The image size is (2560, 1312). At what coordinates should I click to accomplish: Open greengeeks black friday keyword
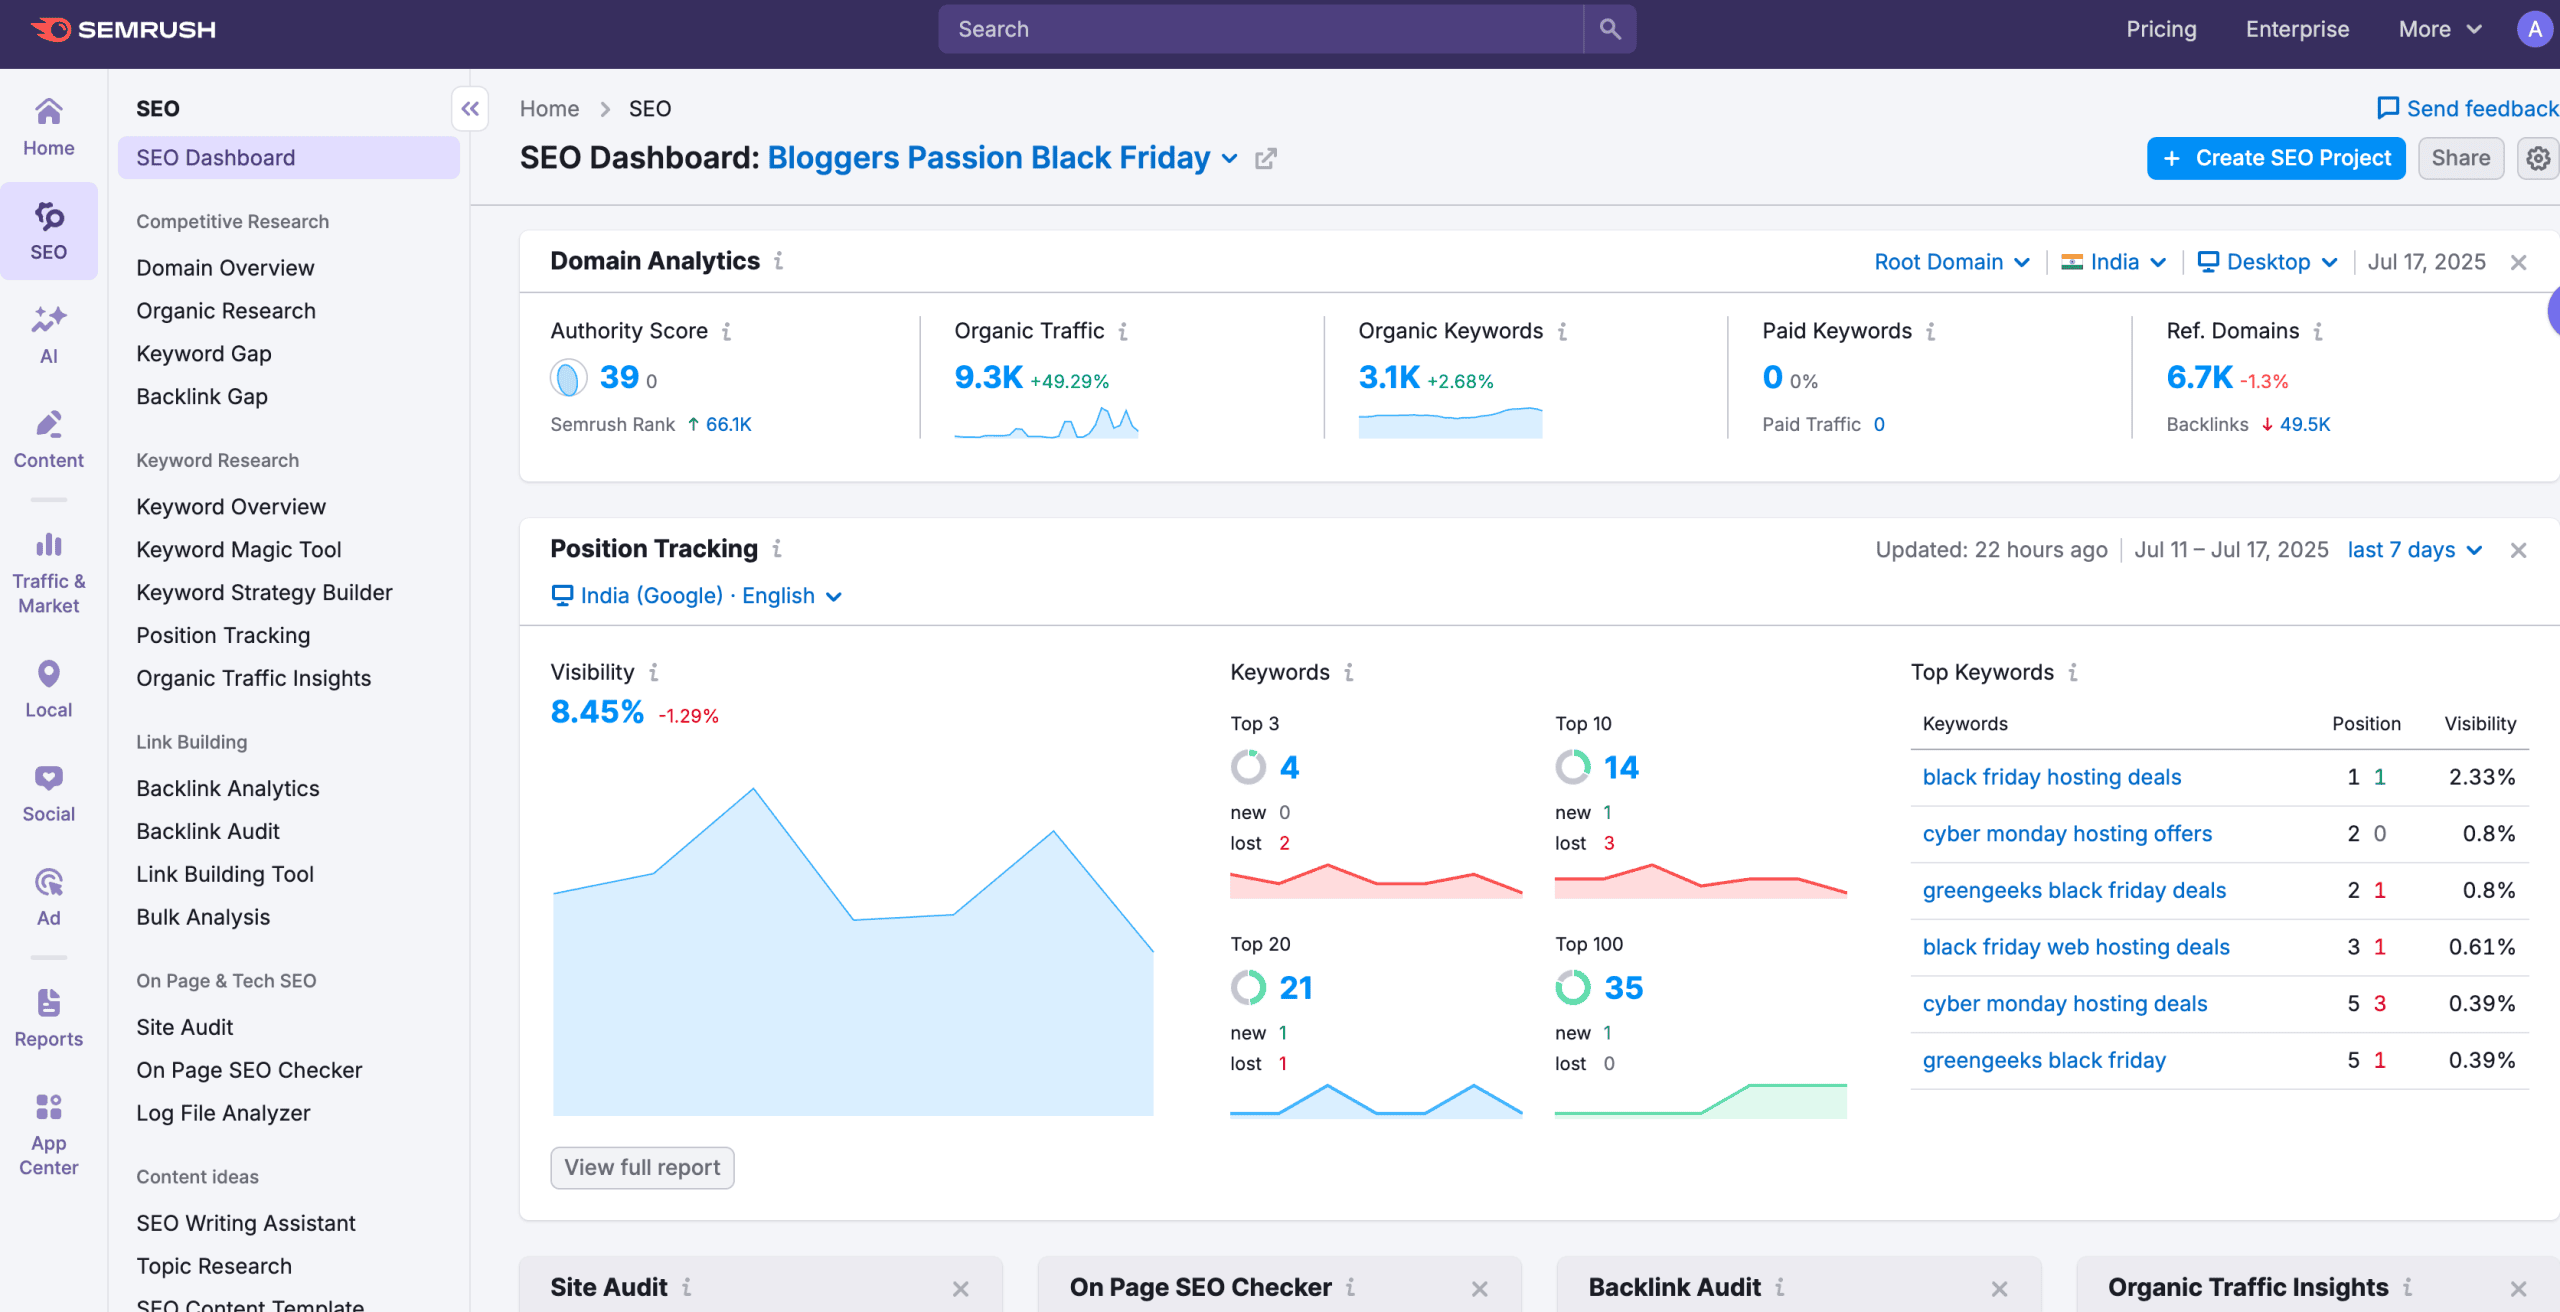(2044, 1061)
